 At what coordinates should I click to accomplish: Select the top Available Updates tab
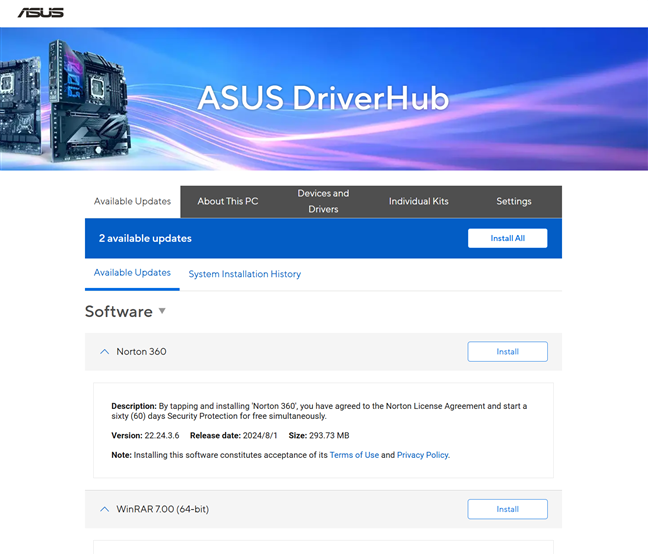[x=132, y=201]
